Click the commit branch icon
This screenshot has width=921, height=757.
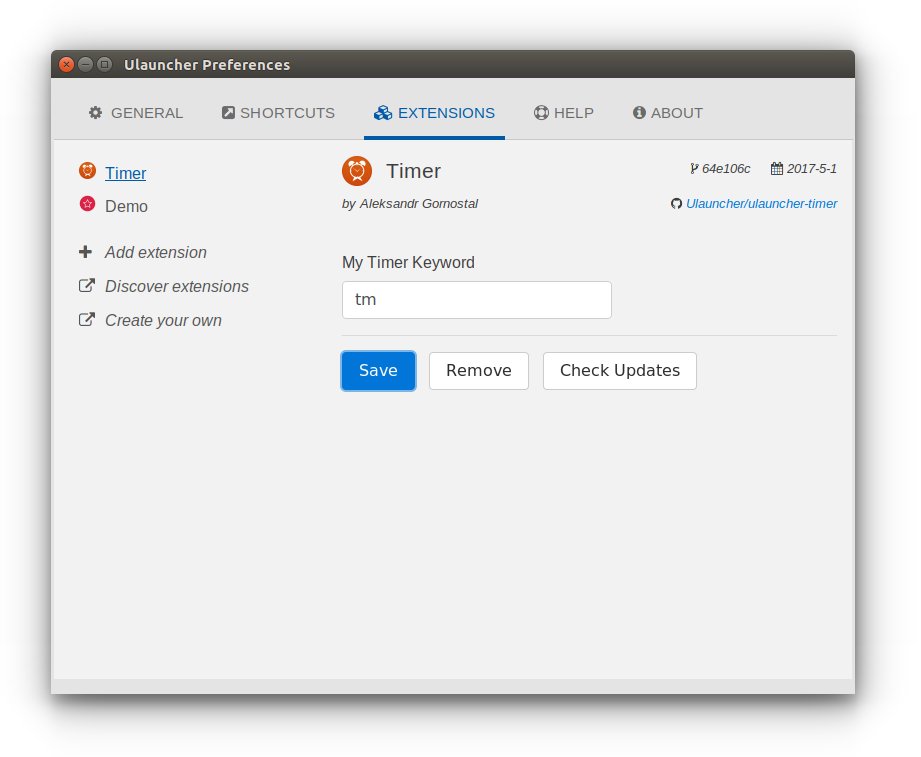tap(694, 169)
